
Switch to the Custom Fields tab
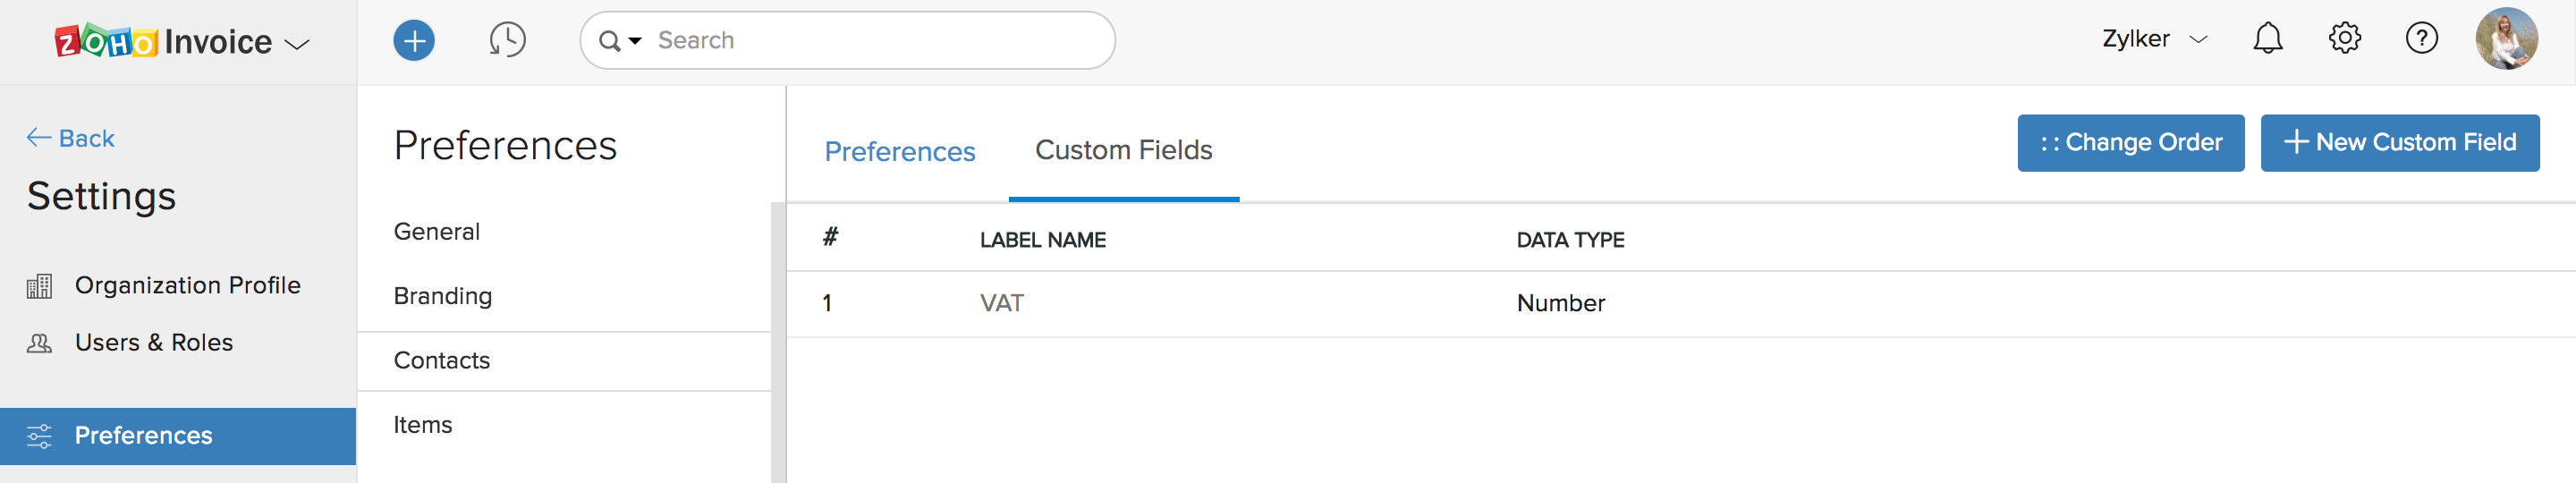(1123, 150)
